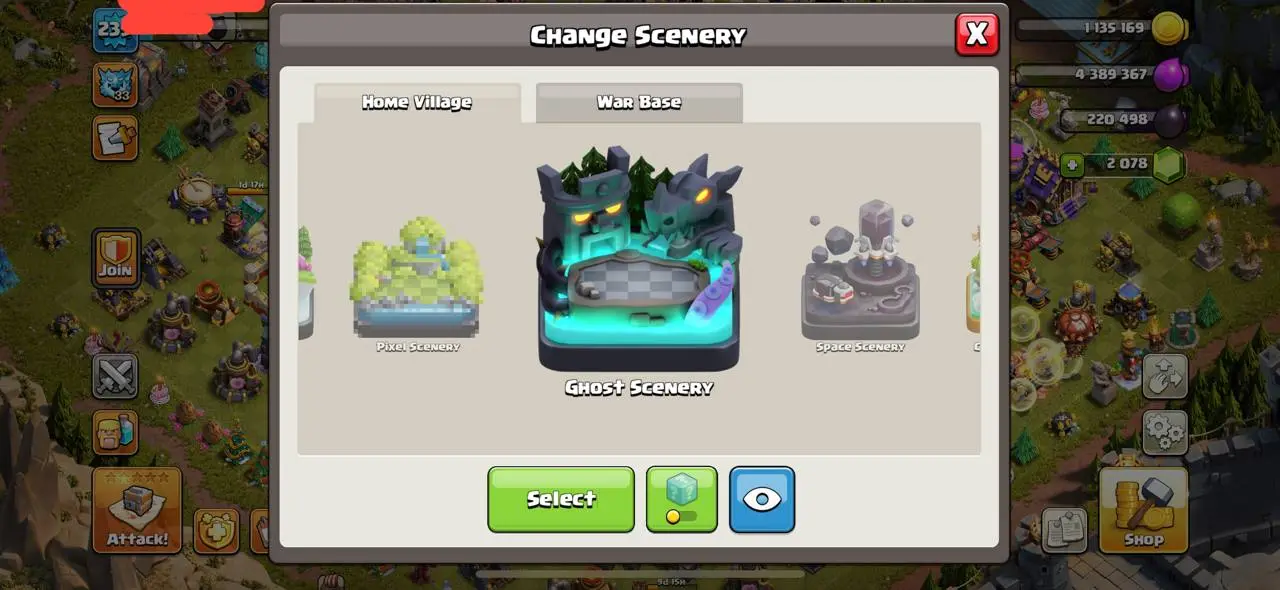The height and width of the screenshot is (590, 1280).
Task: Choose the Pixel Scenery thumbnail
Action: [x=418, y=285]
